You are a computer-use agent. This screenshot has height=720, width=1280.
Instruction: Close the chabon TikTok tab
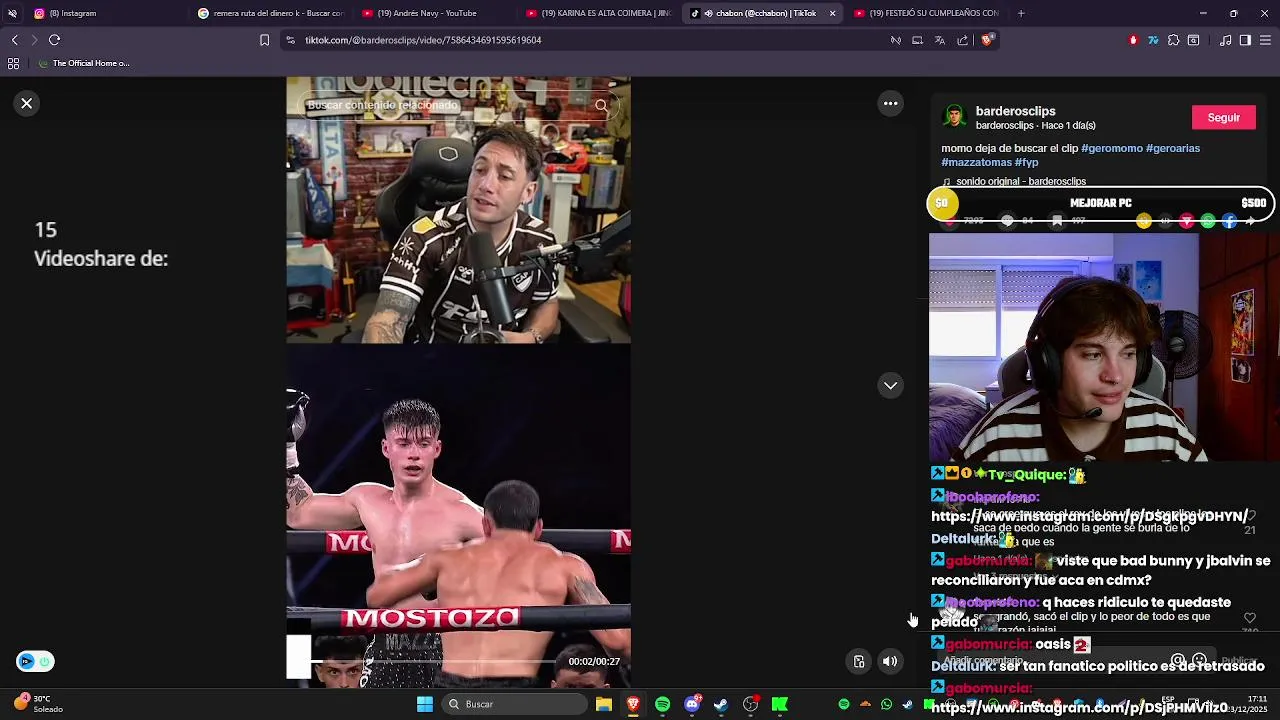[x=832, y=13]
